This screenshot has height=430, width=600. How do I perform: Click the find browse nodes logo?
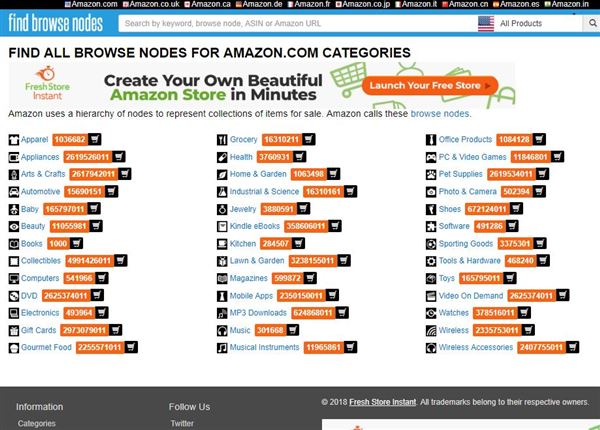[55, 23]
